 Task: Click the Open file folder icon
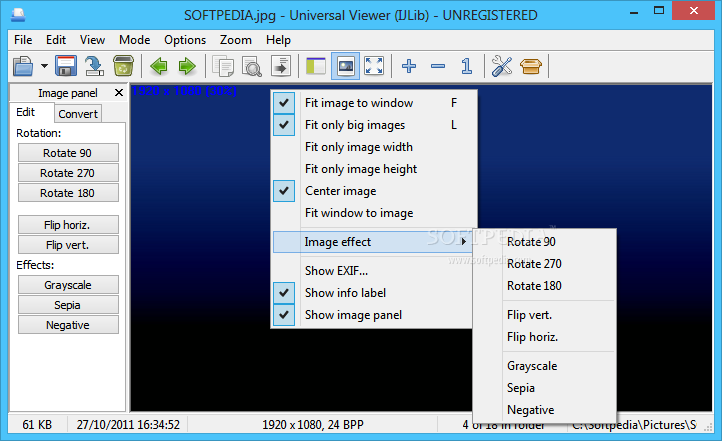(23, 66)
